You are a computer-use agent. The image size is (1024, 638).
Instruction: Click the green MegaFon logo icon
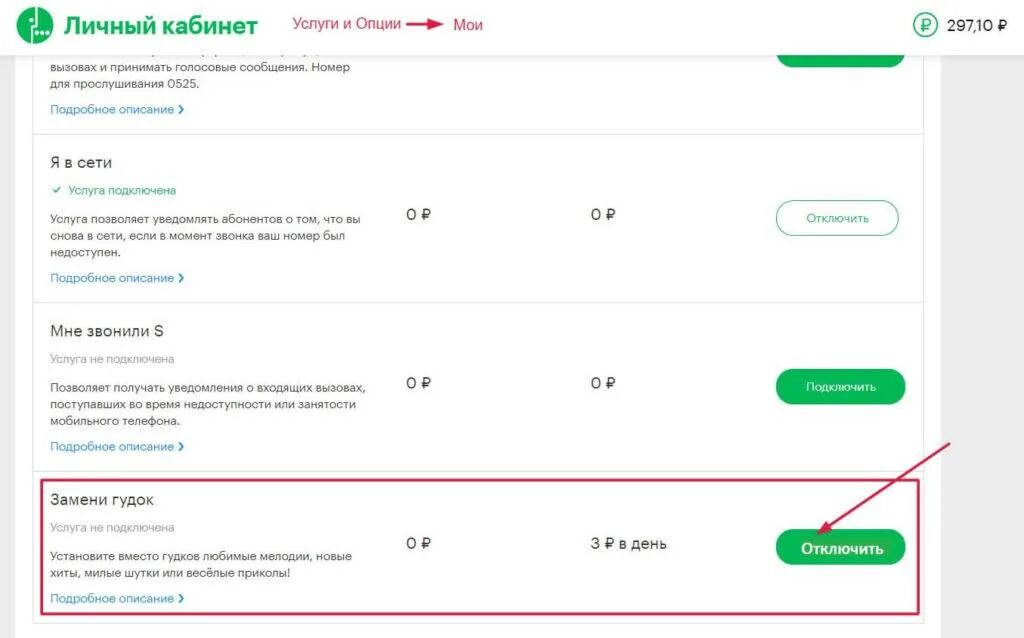pos(35,25)
